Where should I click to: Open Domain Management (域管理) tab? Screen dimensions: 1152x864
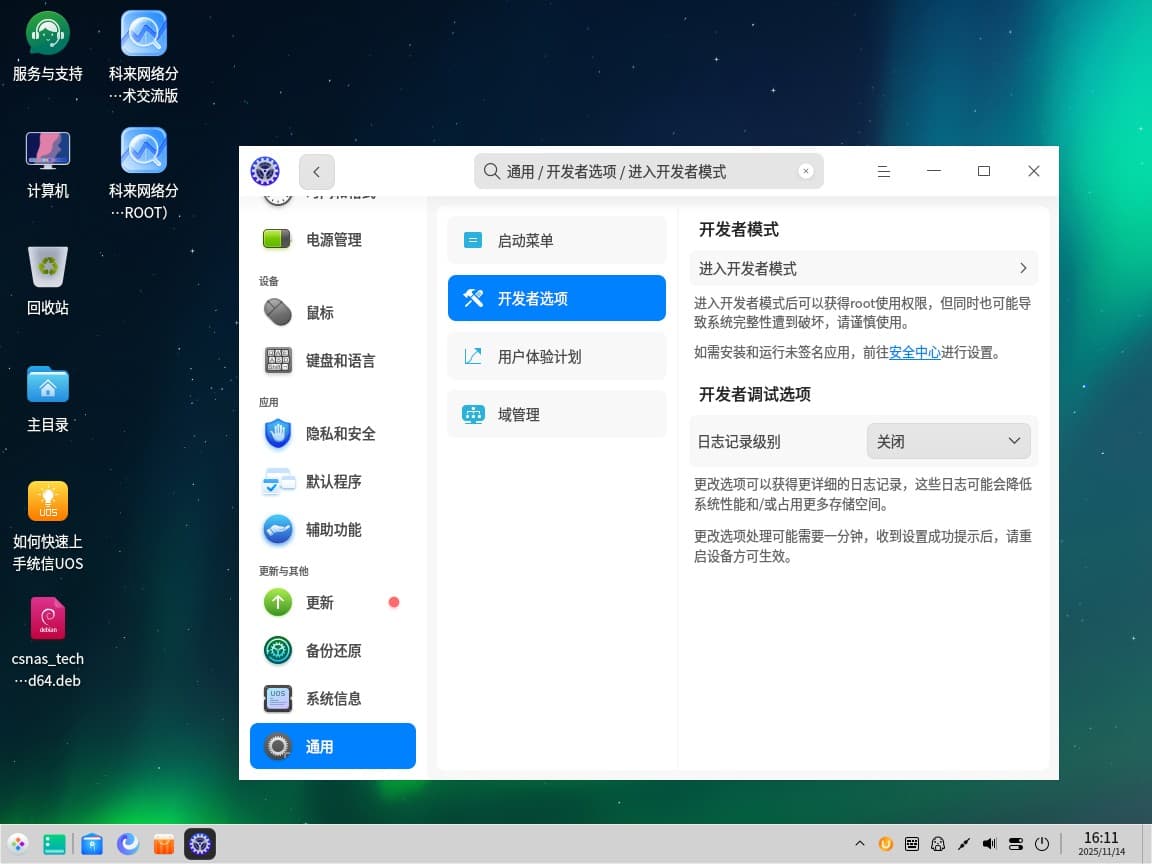(x=556, y=415)
